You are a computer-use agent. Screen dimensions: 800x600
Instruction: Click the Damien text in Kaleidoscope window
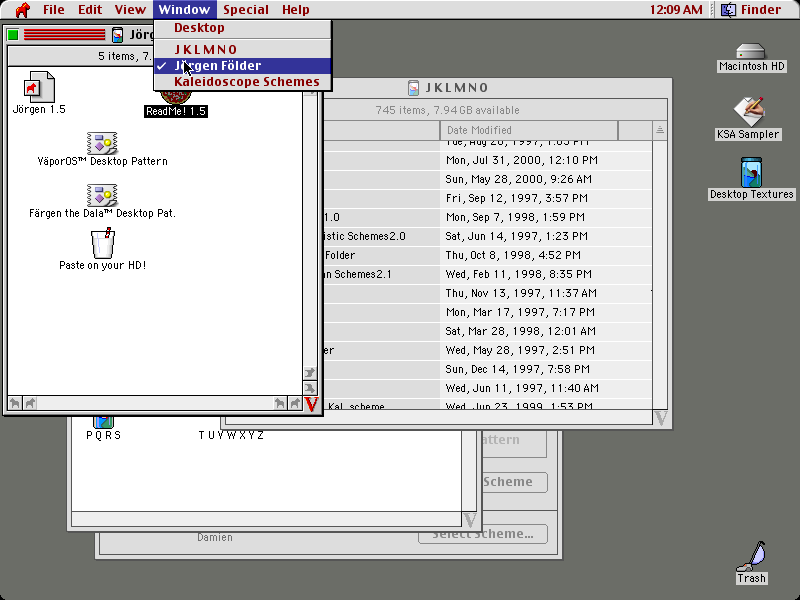click(215, 538)
